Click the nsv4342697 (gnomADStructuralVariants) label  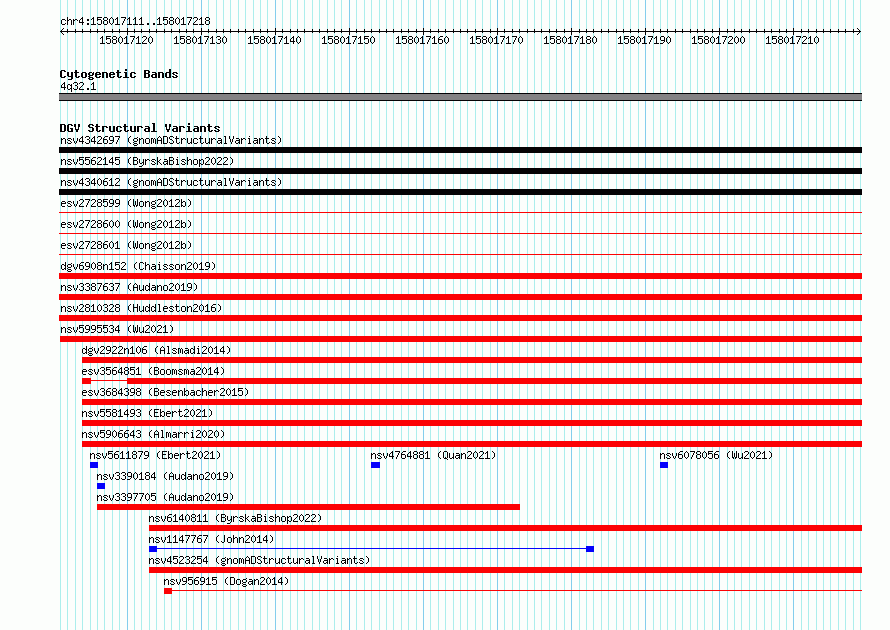(171, 140)
